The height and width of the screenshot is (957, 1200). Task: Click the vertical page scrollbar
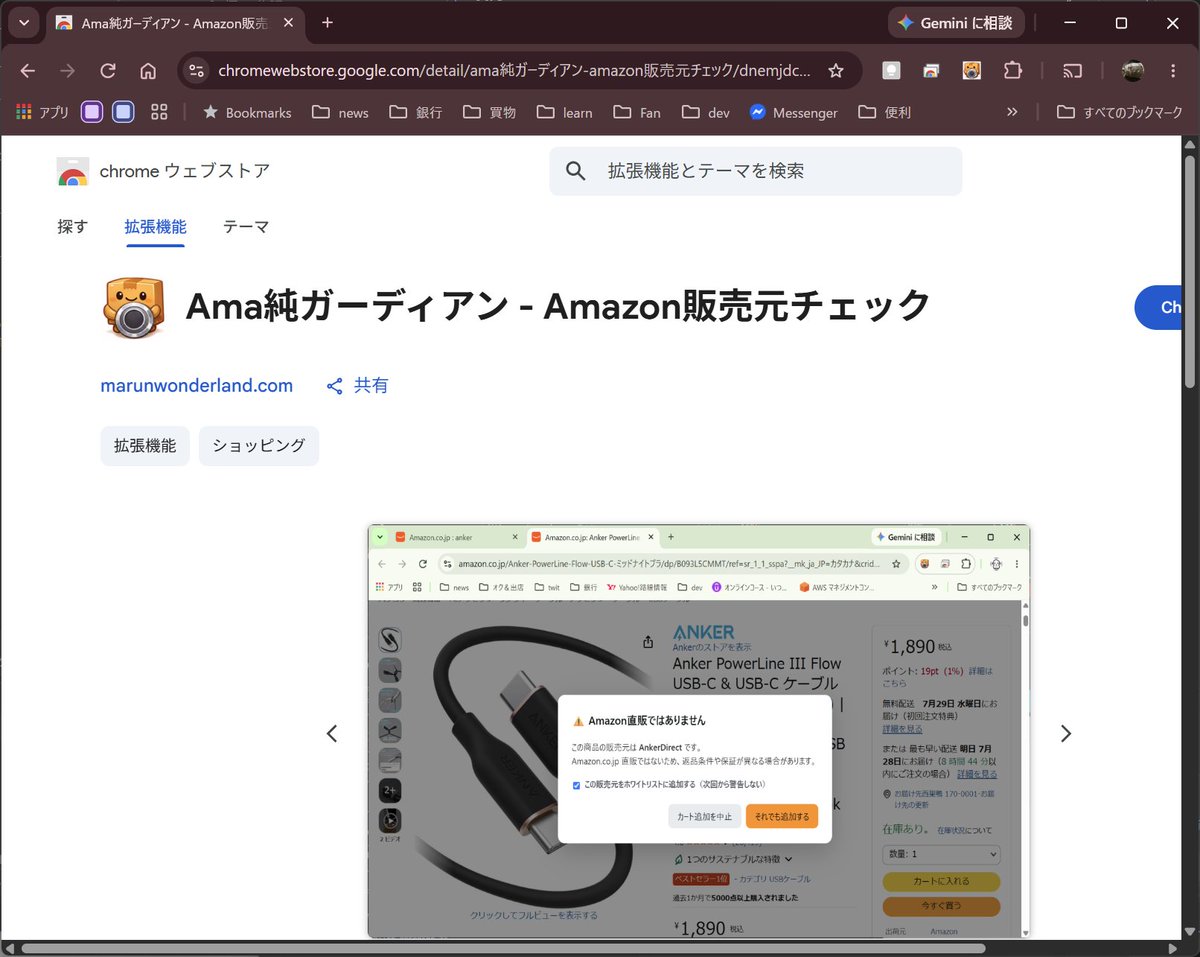pyautogui.click(x=1190, y=272)
